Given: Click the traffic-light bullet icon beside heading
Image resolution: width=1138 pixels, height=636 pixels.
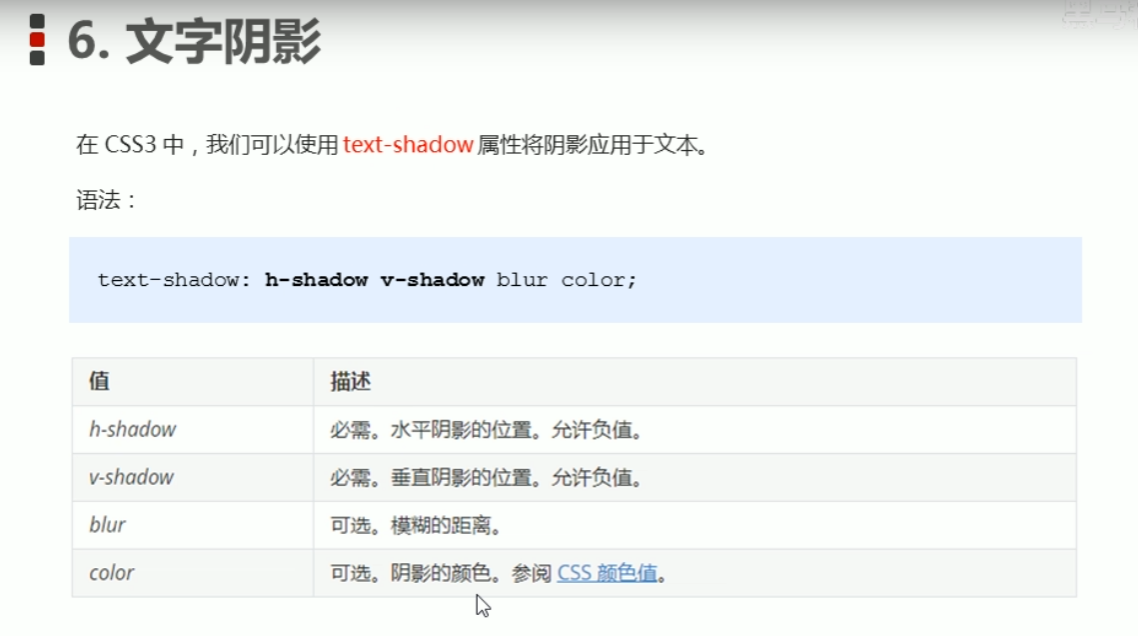Looking at the screenshot, I should coord(37,40).
